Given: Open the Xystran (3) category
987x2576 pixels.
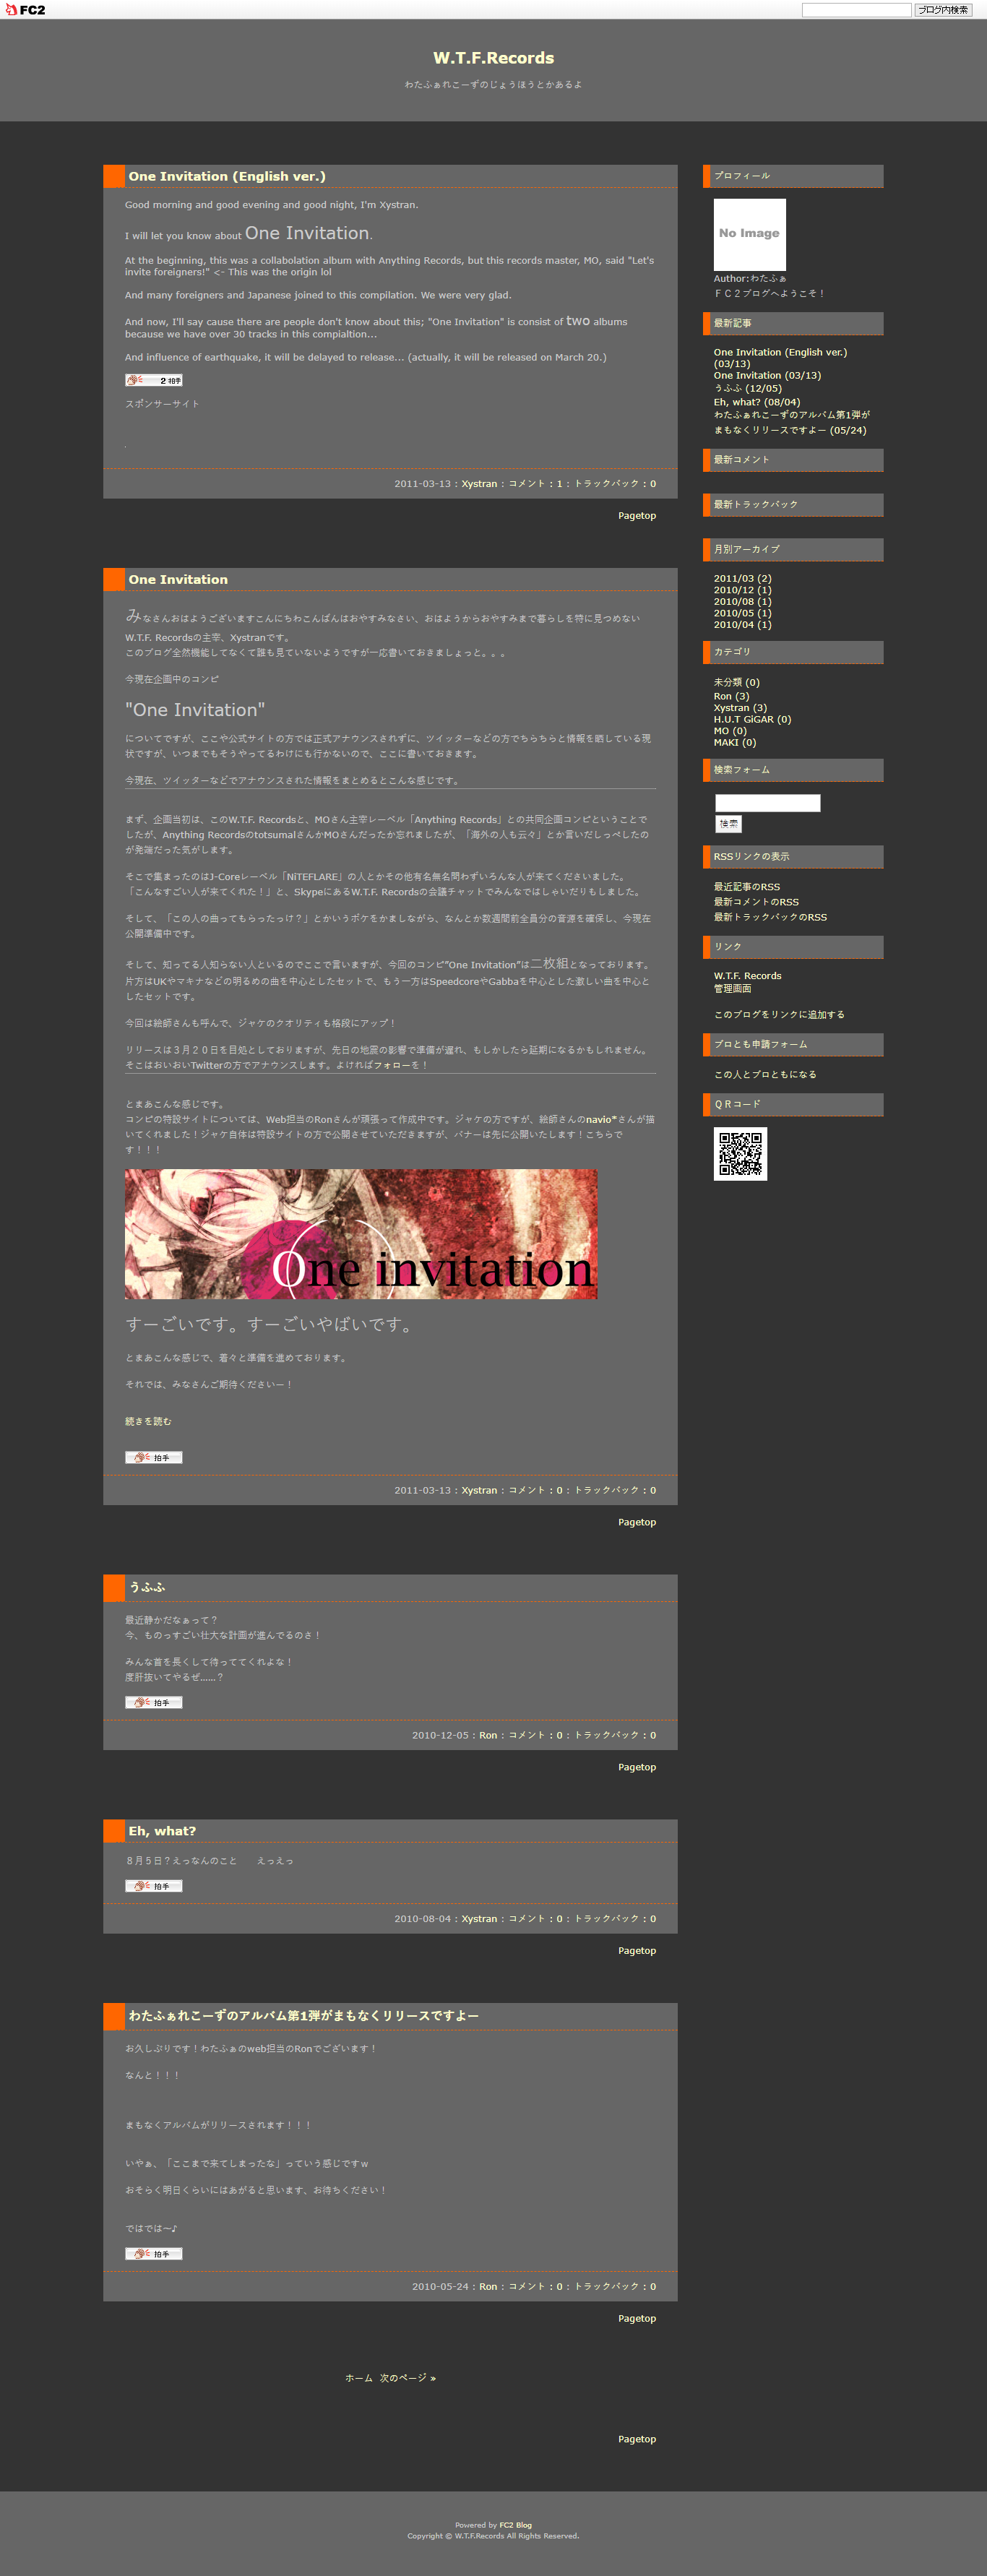Looking at the screenshot, I should 740,708.
